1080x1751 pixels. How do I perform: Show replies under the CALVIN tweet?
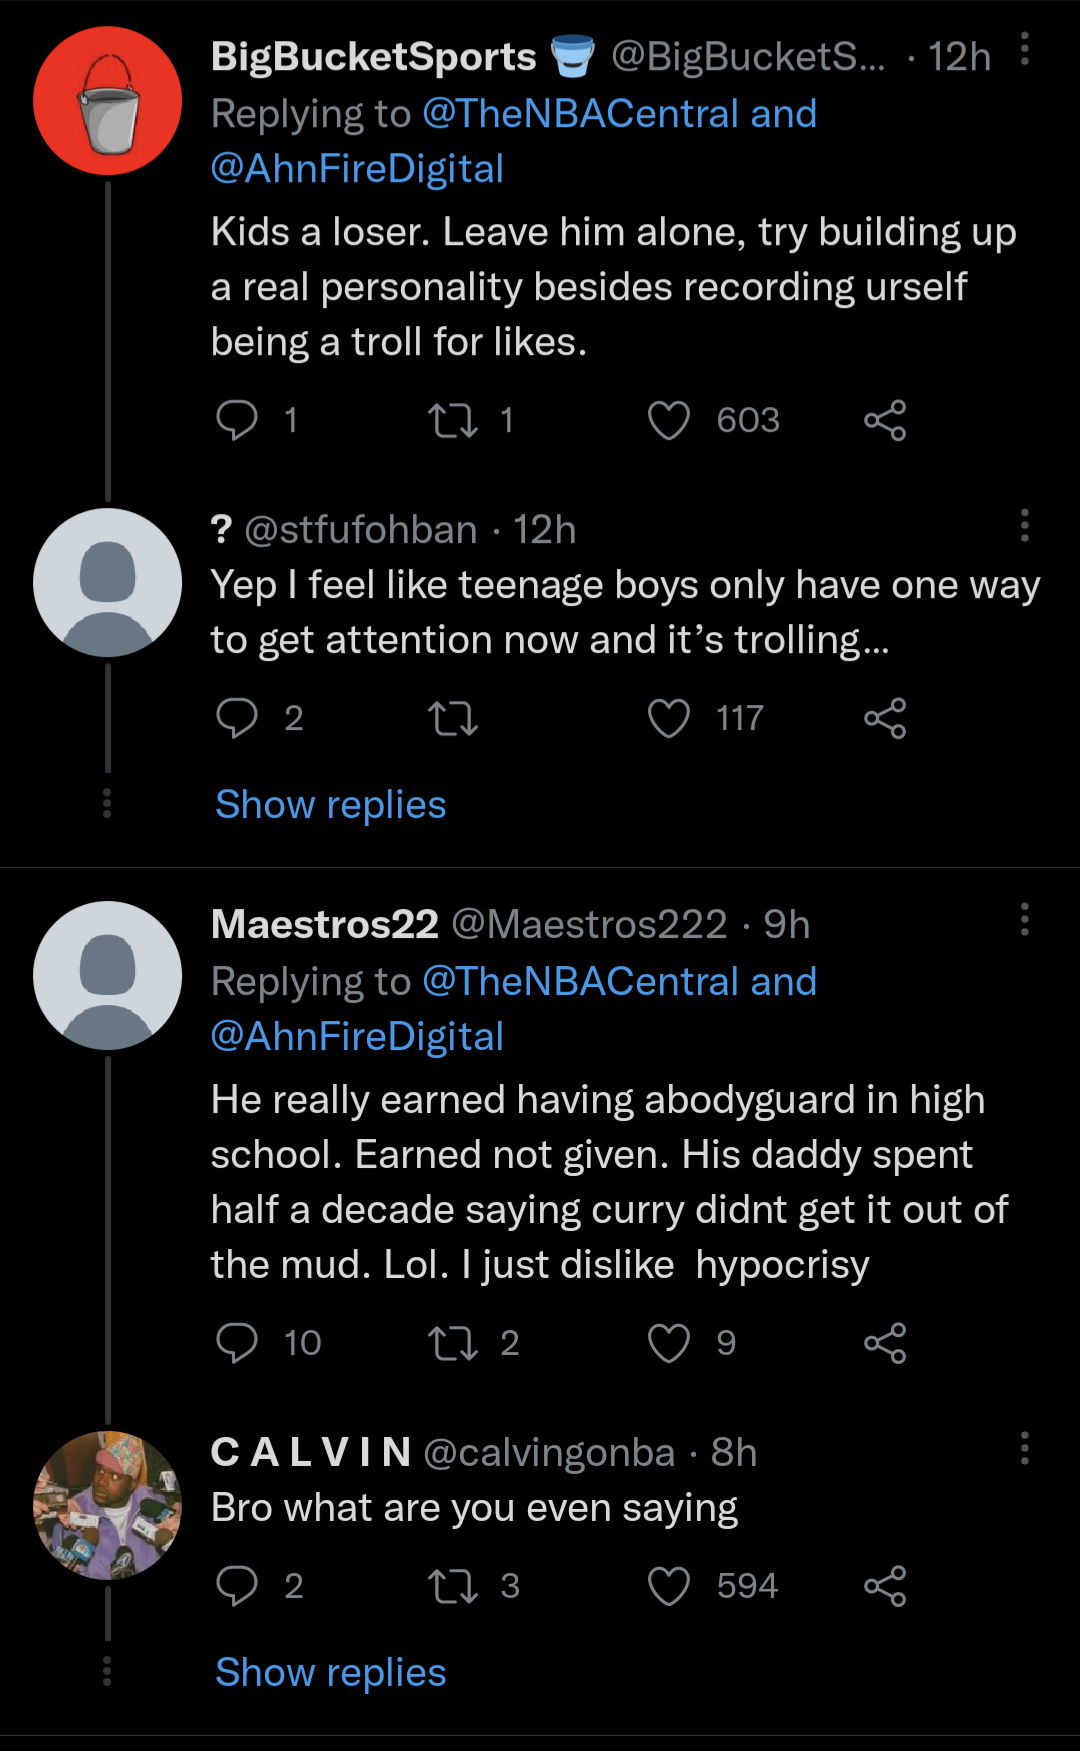click(331, 1673)
